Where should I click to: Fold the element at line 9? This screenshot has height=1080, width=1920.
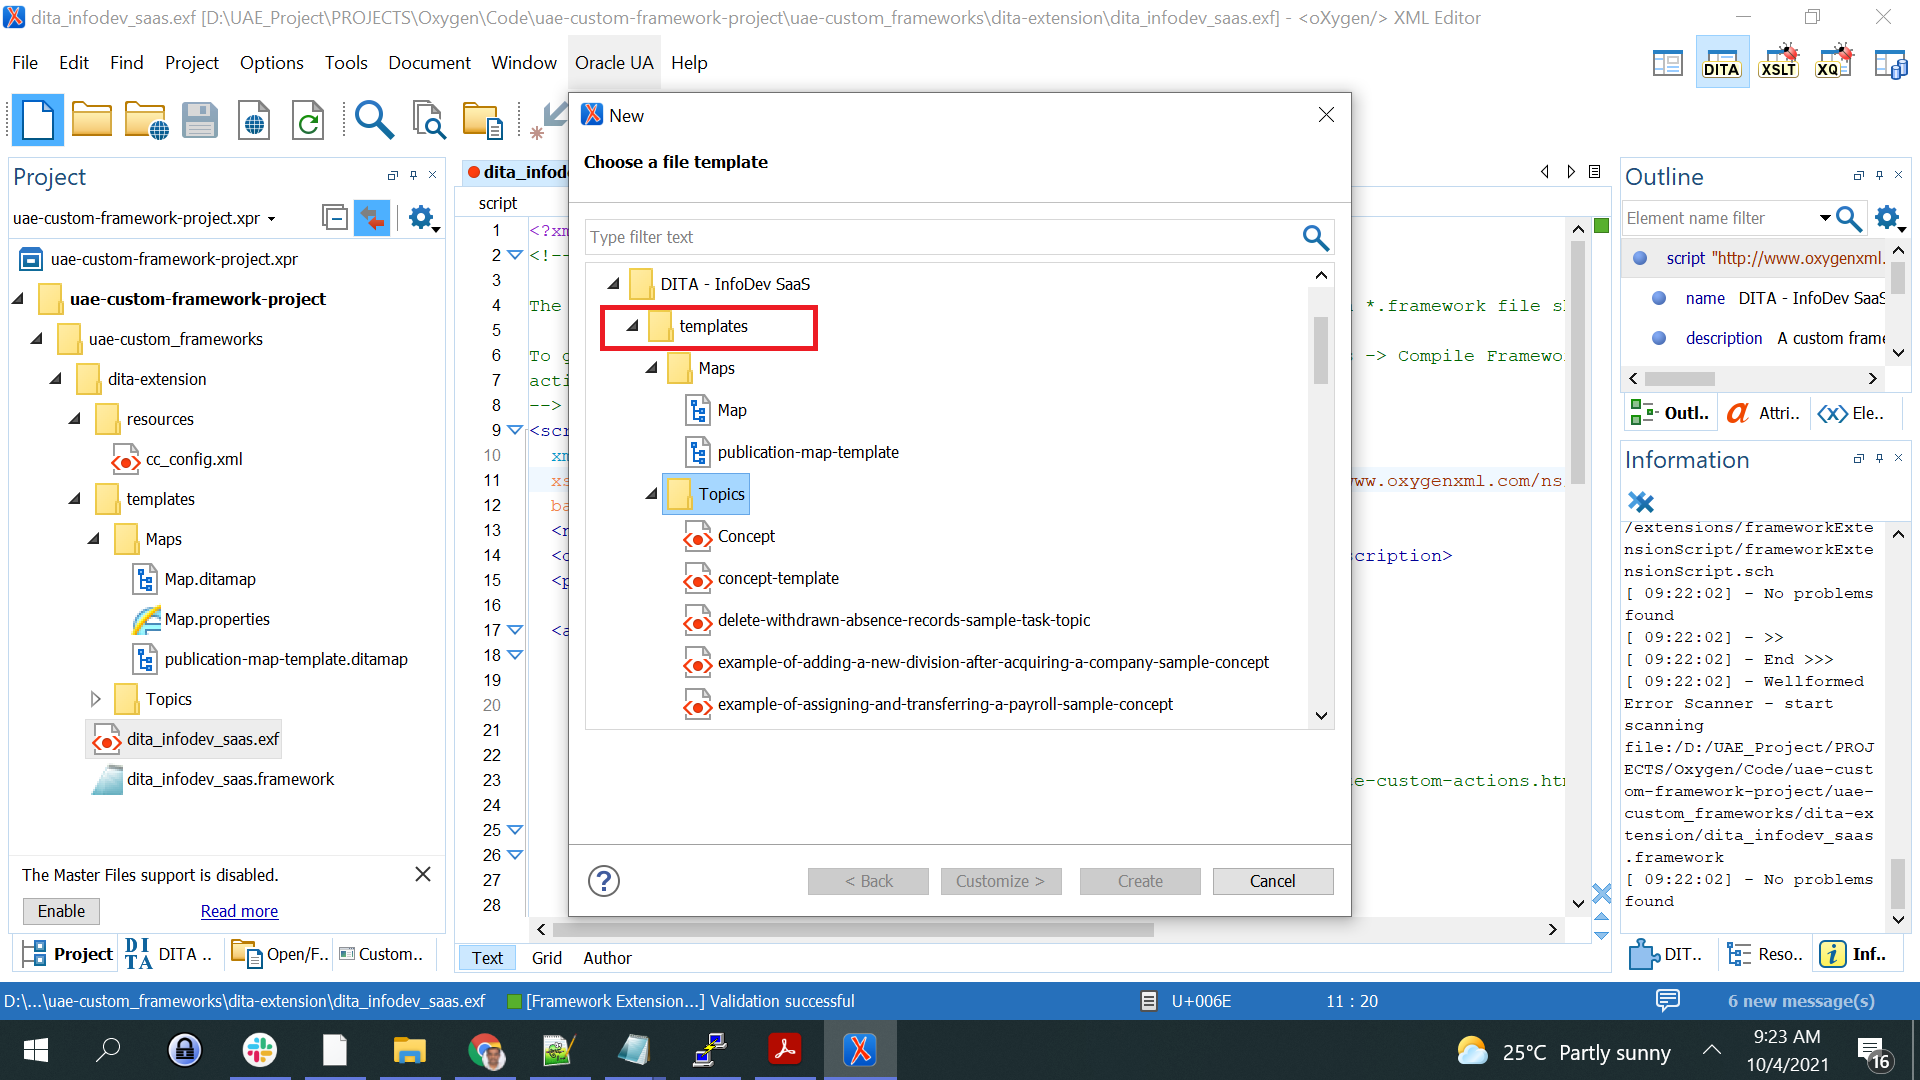(x=515, y=430)
